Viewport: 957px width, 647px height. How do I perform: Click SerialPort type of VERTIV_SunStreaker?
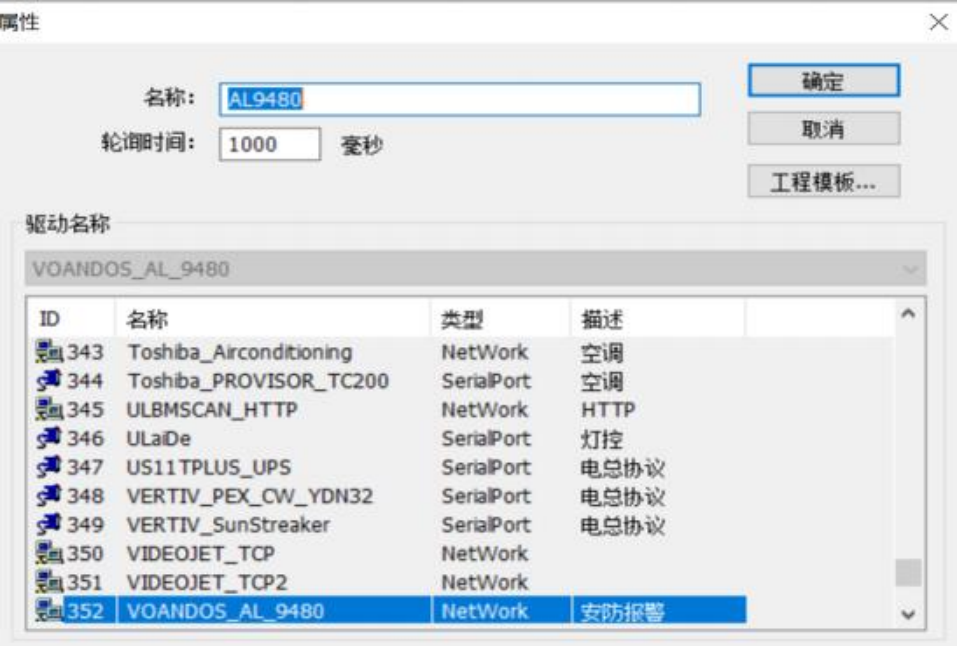coord(486,525)
